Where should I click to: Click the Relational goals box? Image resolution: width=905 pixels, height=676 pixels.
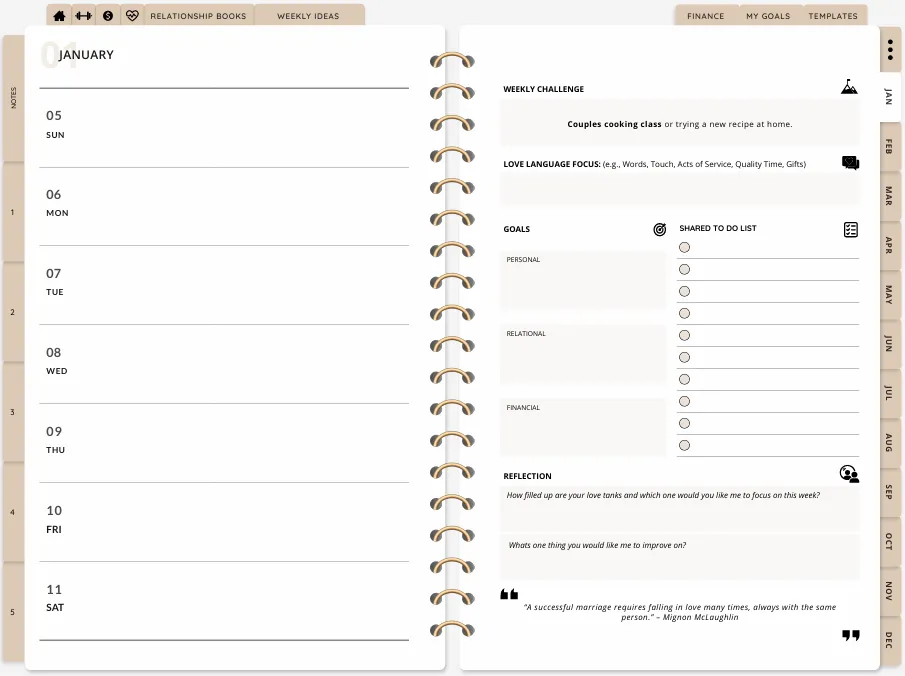(583, 354)
